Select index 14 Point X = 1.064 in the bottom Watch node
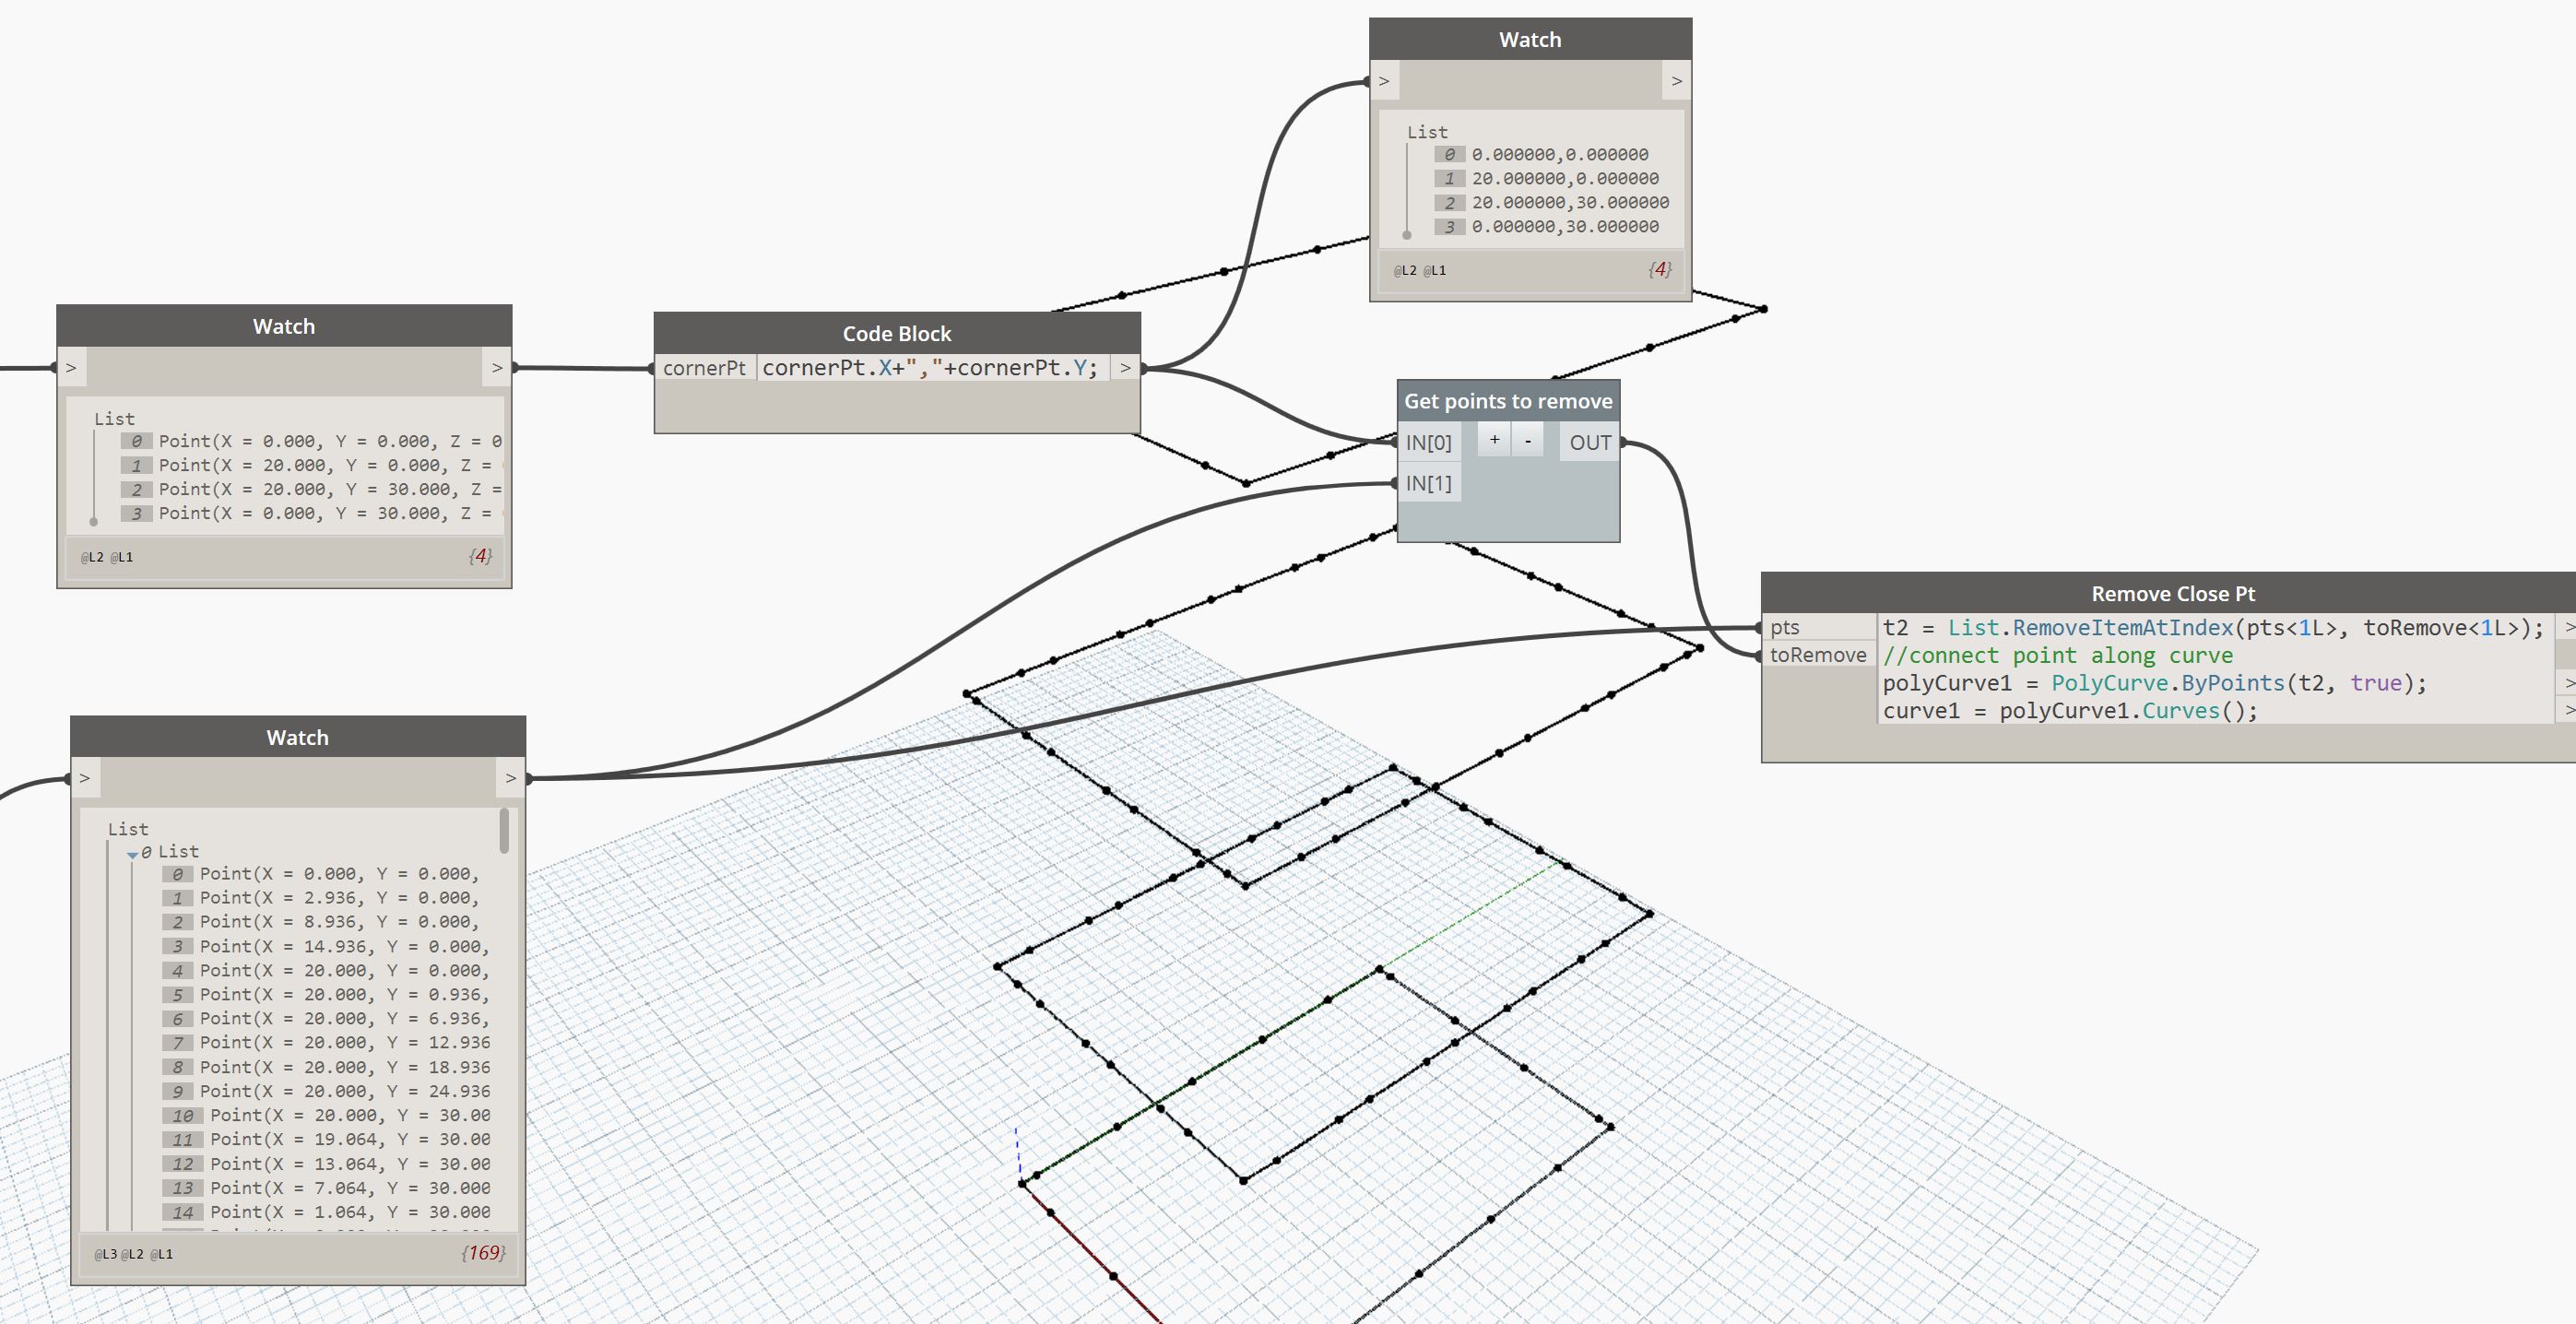Viewport: 2576px width, 1324px height. 350,1212
